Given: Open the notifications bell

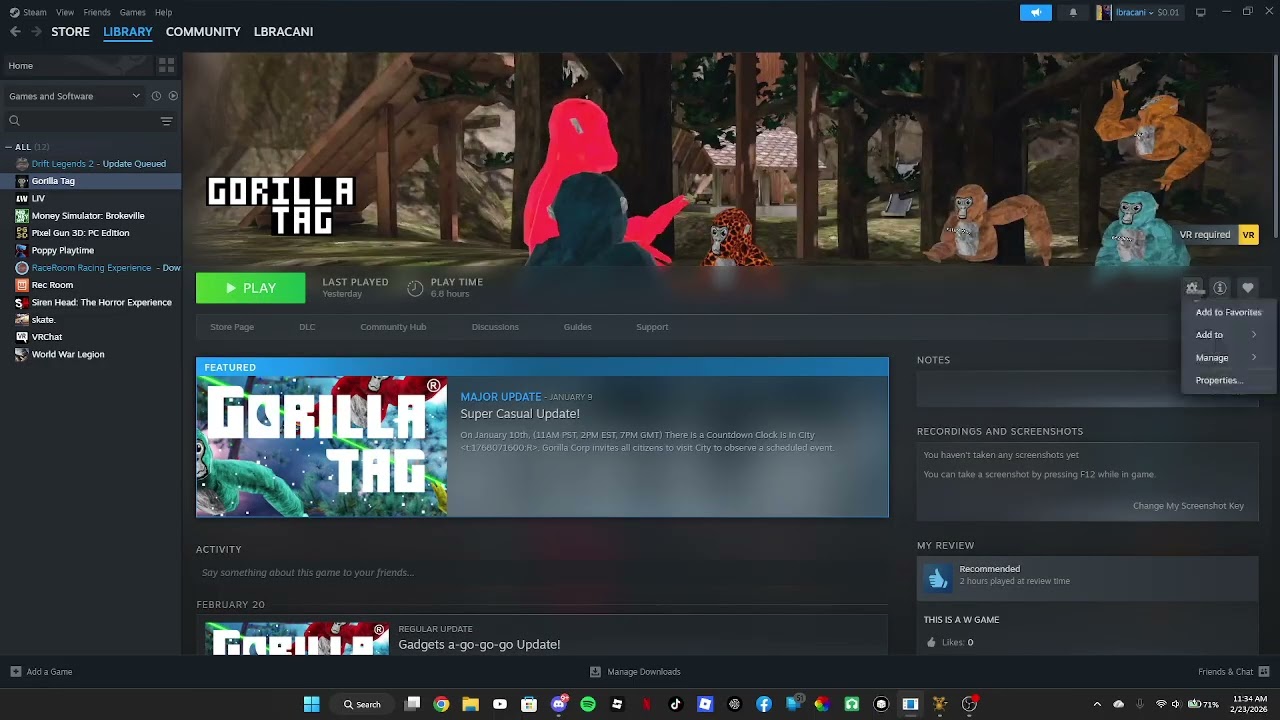Looking at the screenshot, I should click(x=1073, y=12).
